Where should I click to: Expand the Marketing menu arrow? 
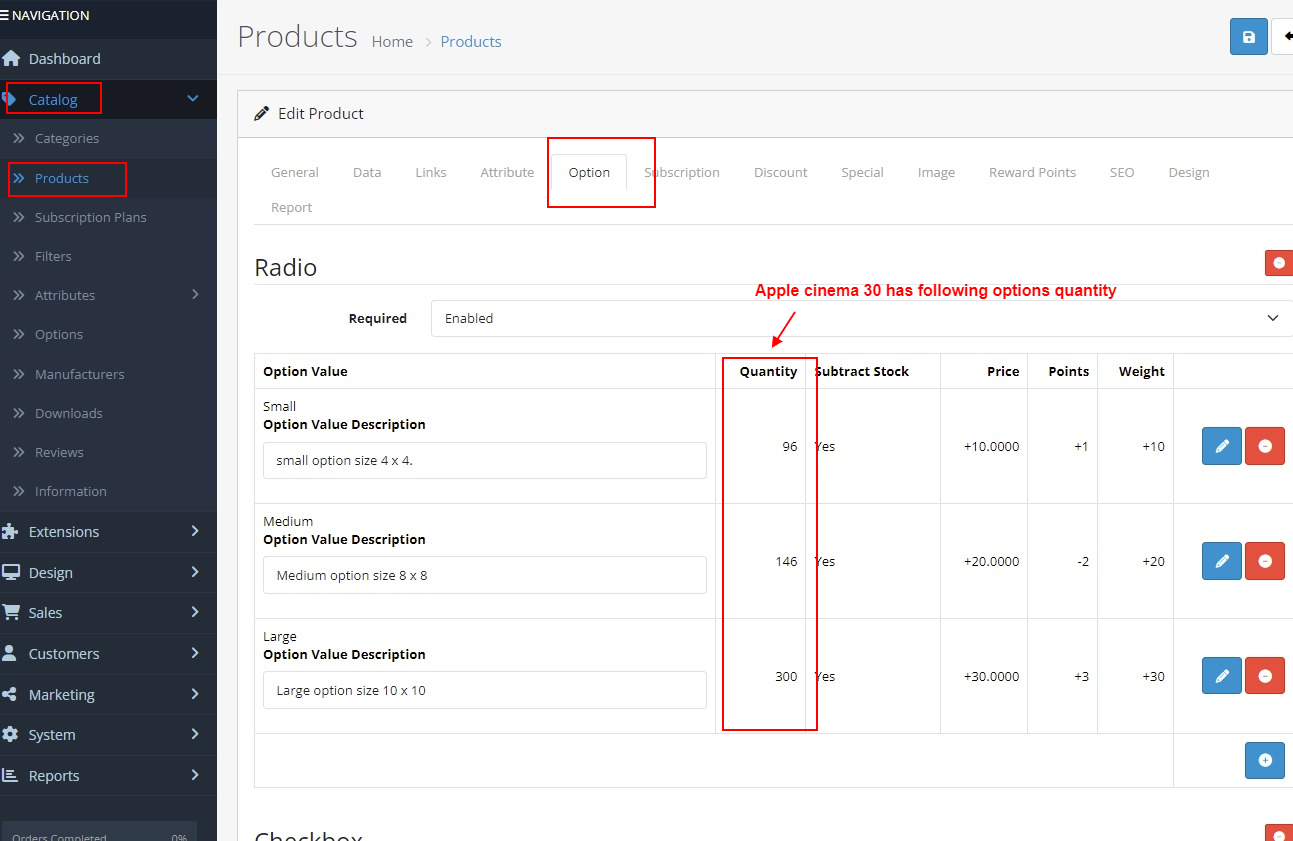(195, 694)
